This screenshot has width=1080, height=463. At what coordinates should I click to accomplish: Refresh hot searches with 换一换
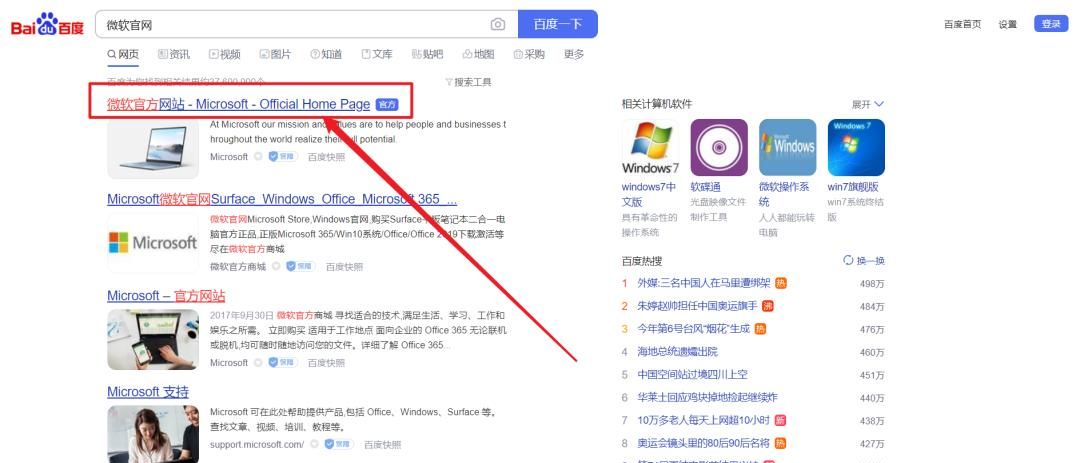pos(864,261)
